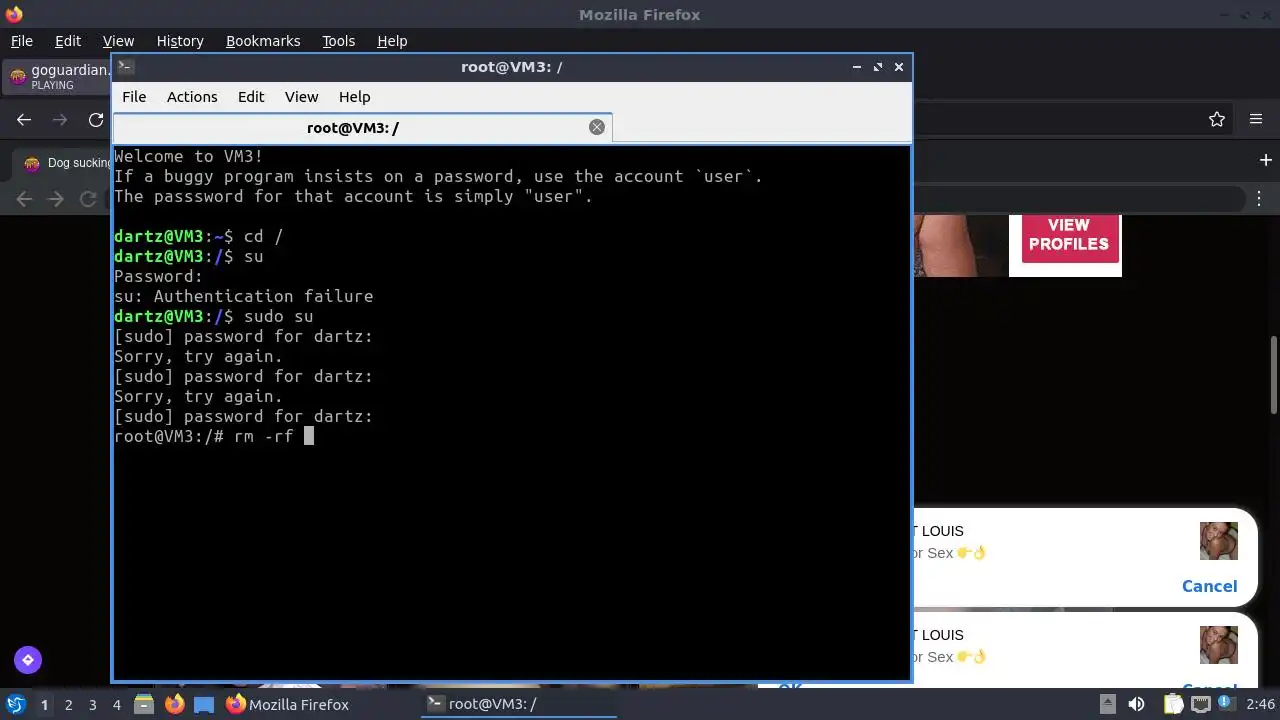Click the eject removable media tray icon
Screen dimensions: 1280x720
1107,704
